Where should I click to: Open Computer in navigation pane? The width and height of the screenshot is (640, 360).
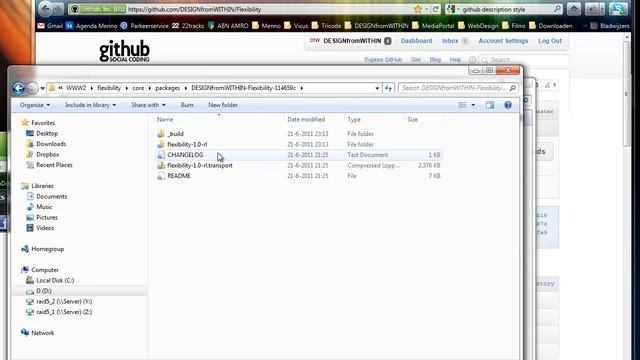[x=45, y=270]
